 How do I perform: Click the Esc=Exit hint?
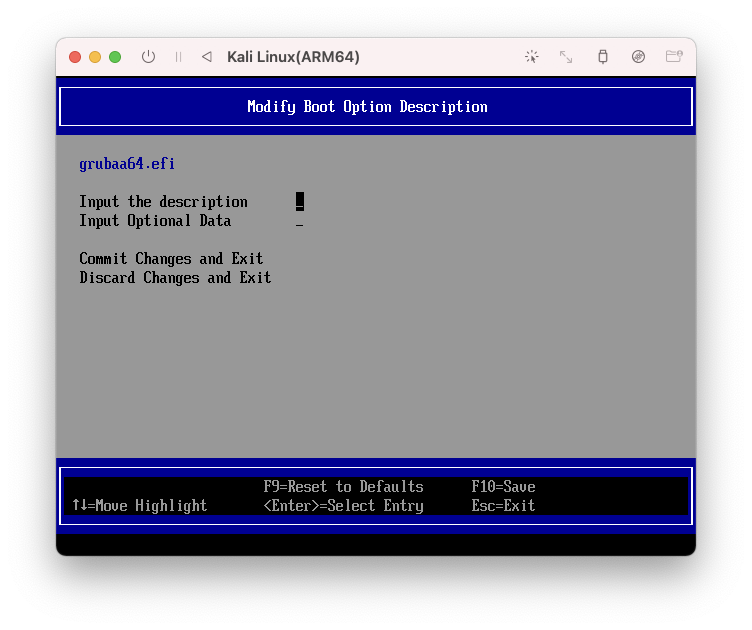[x=503, y=506]
